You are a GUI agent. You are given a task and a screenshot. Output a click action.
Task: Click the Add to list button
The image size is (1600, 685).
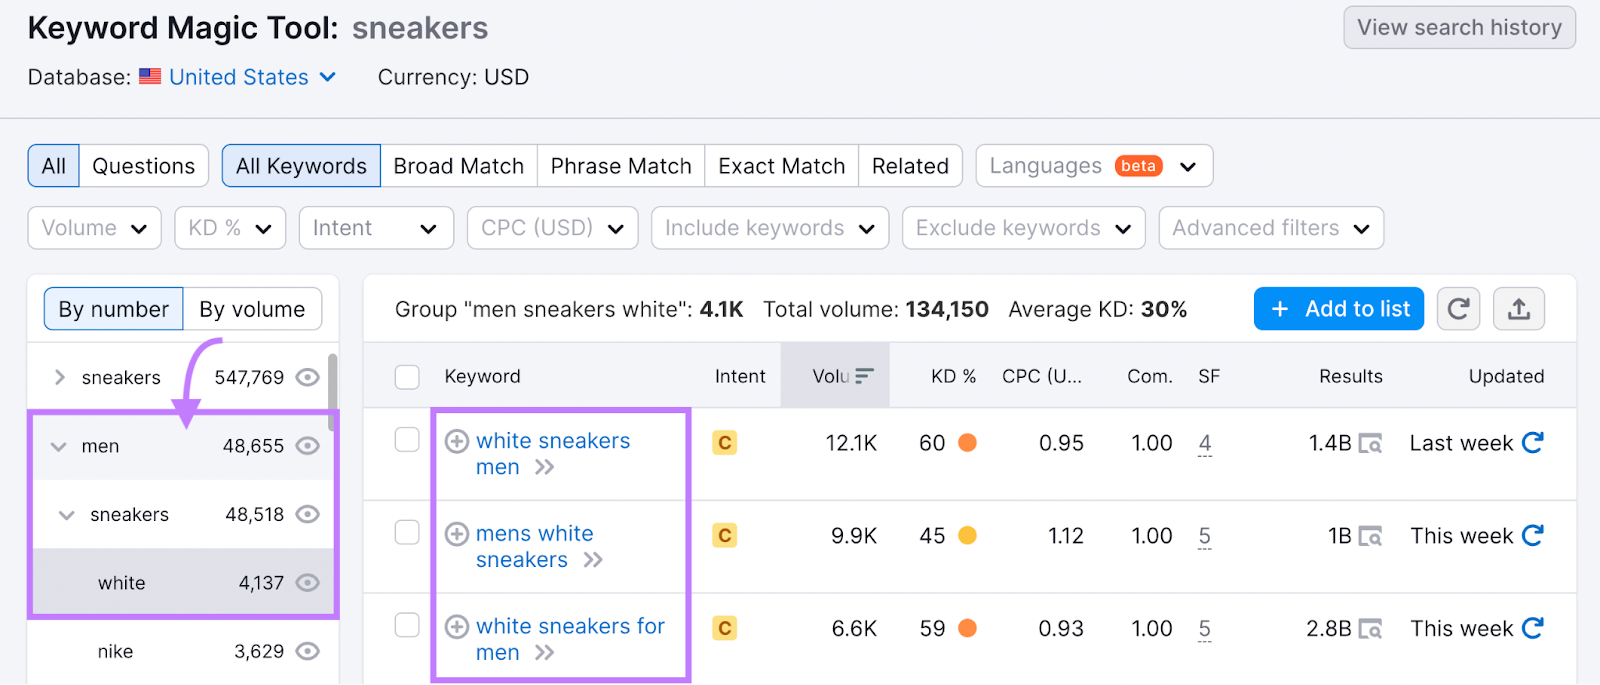(1338, 309)
